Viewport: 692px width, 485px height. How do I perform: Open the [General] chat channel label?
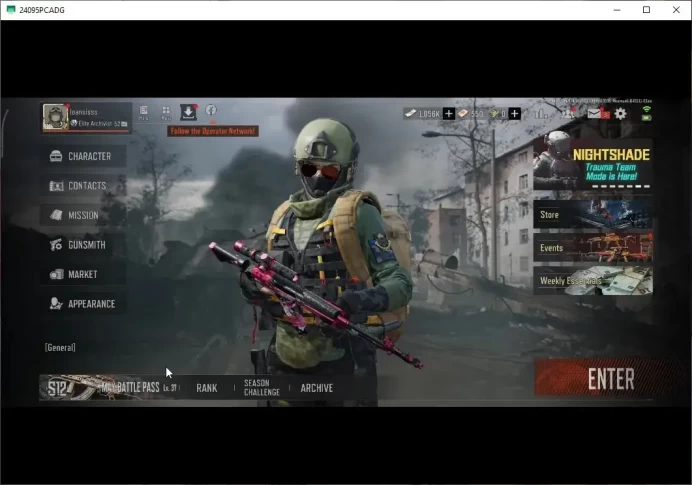[x=60, y=348]
